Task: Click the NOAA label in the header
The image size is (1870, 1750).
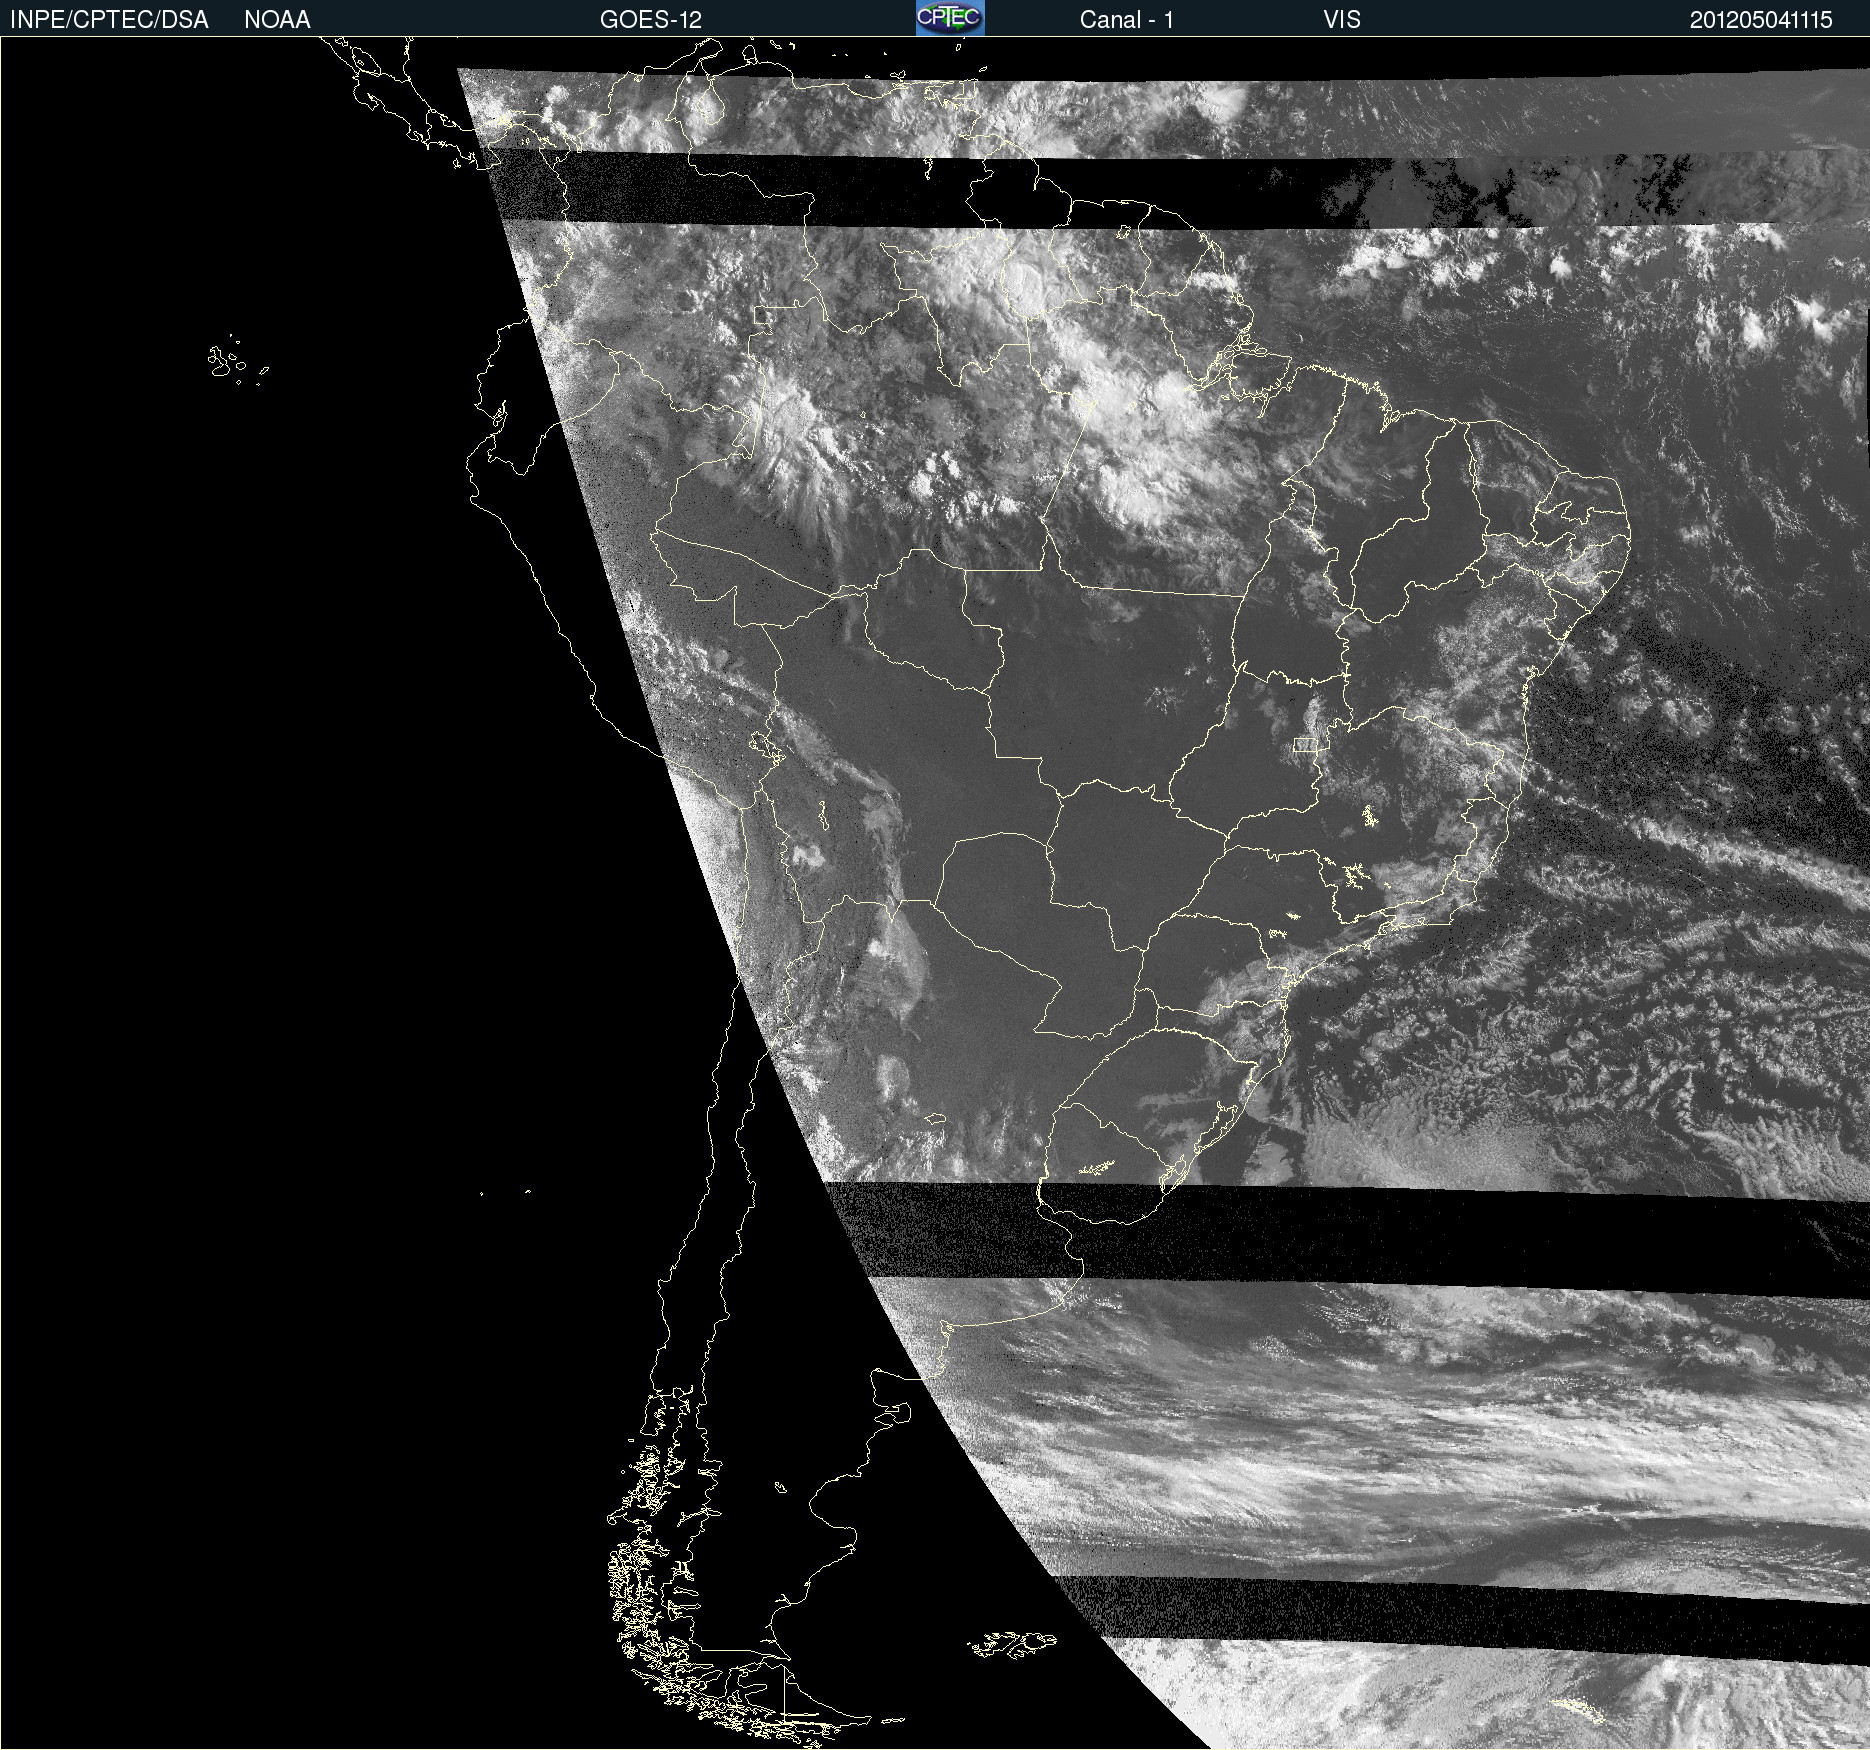Action: [277, 20]
